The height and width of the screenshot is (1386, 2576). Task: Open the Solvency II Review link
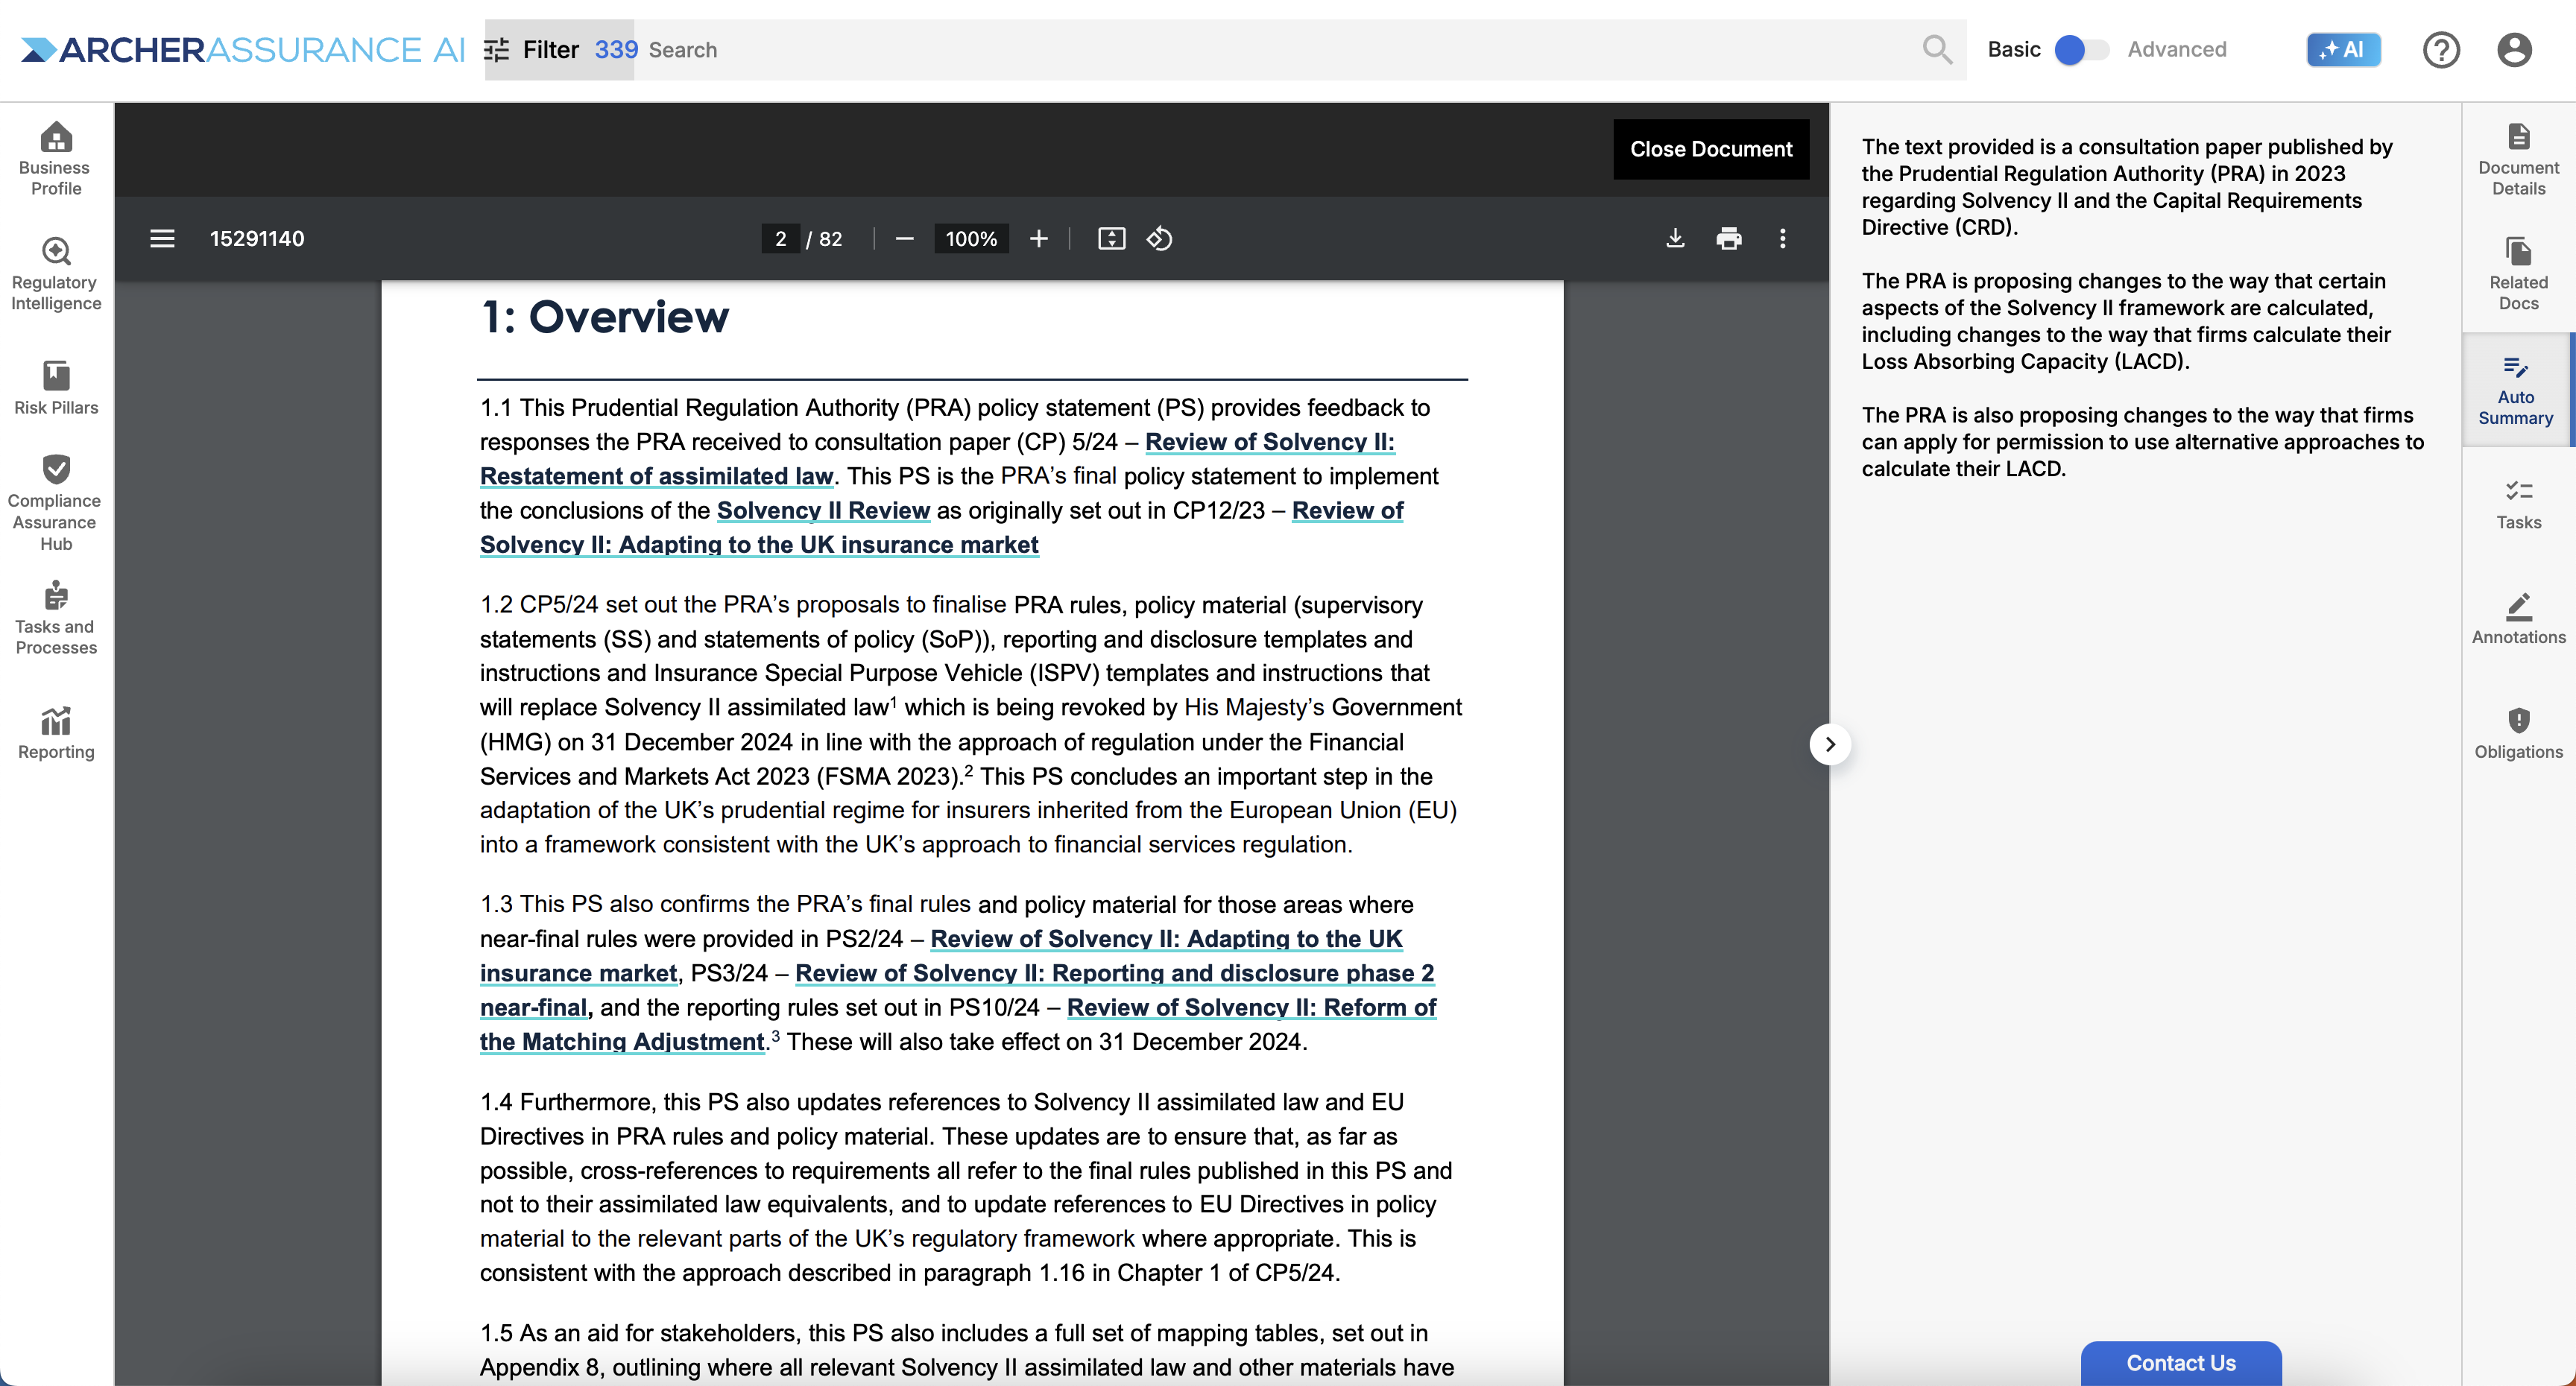[x=823, y=510]
